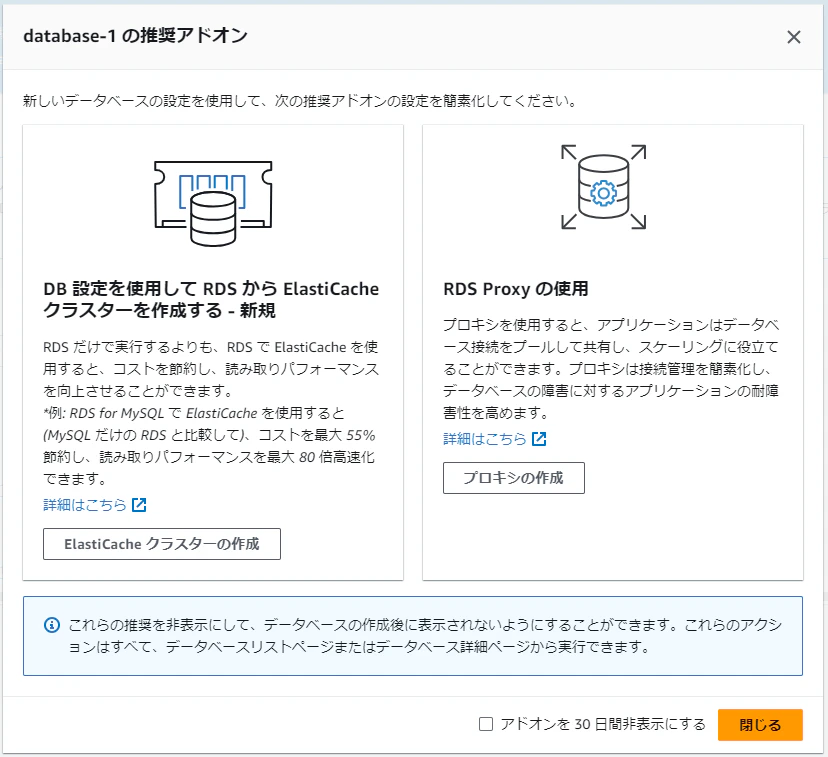The image size is (828, 757).
Task: Open the RDS Proxy 詳細はこちら link
Action: click(x=485, y=439)
